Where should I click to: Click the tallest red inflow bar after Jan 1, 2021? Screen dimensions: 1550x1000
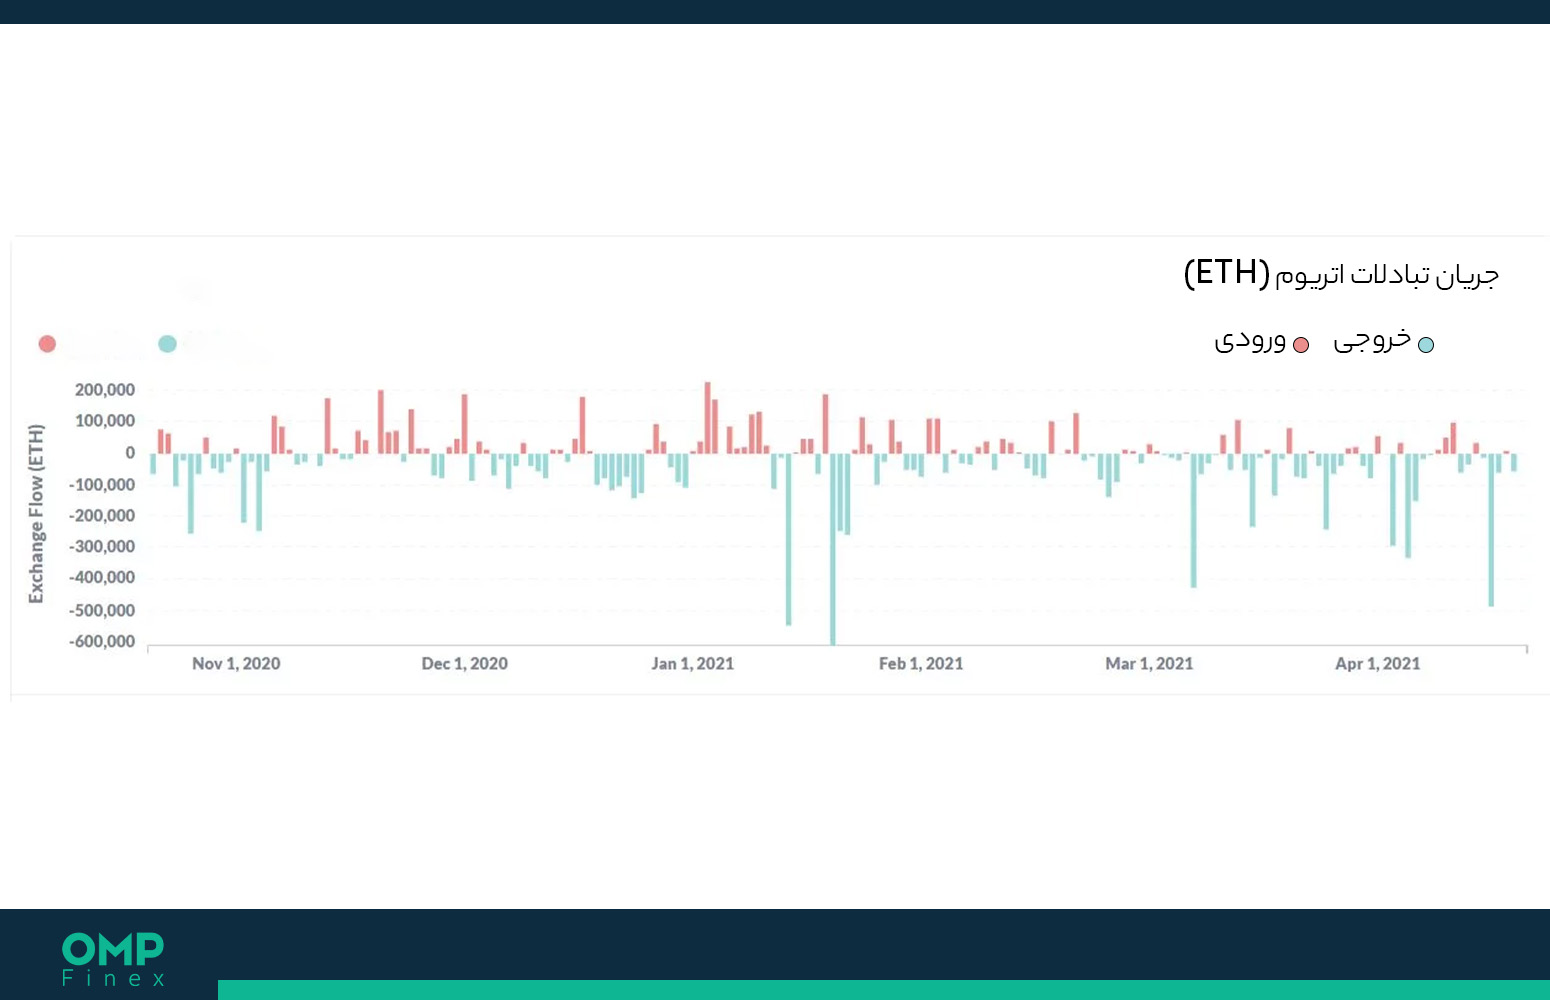click(707, 418)
